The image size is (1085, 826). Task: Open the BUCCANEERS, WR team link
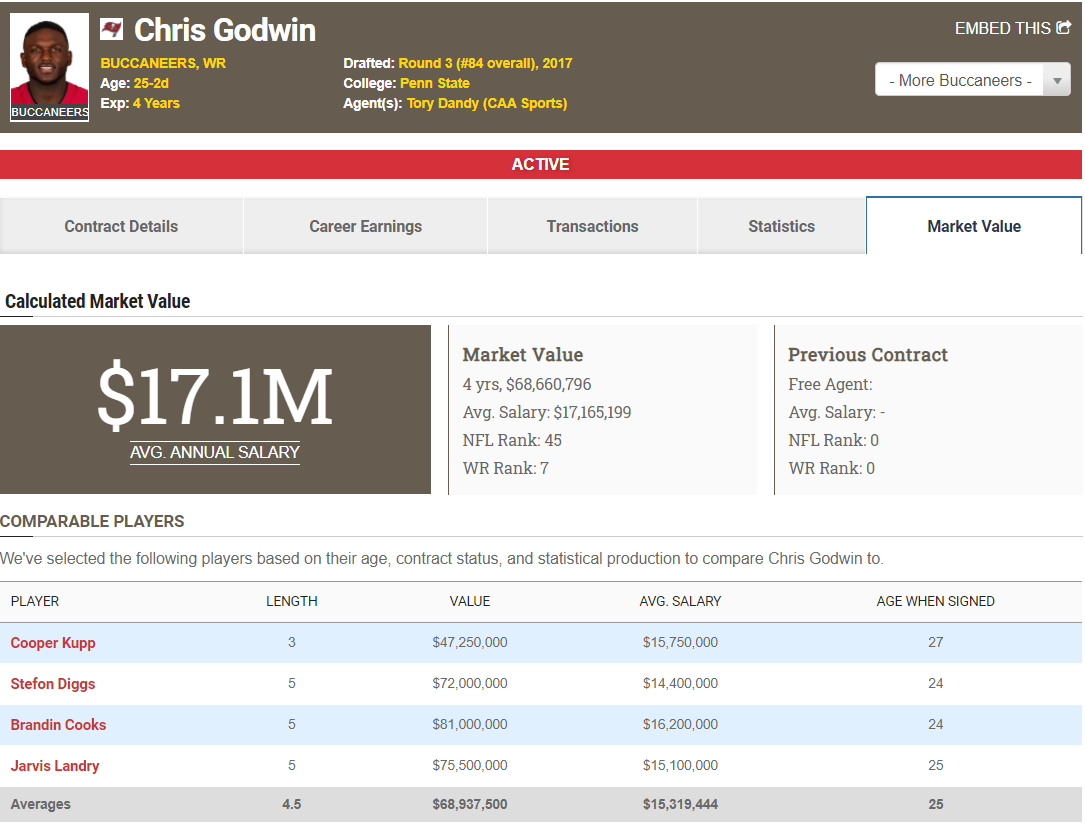(162, 63)
